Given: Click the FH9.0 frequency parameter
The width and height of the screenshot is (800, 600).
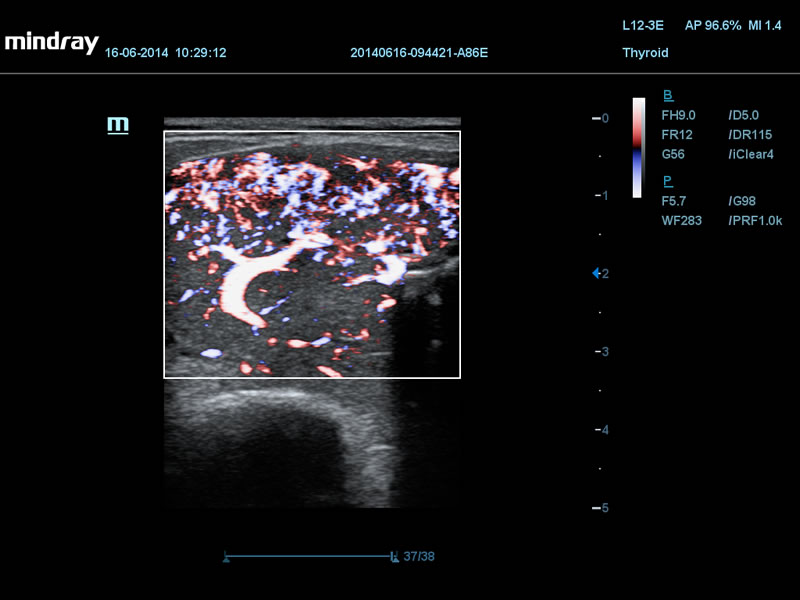Looking at the screenshot, I should [678, 116].
